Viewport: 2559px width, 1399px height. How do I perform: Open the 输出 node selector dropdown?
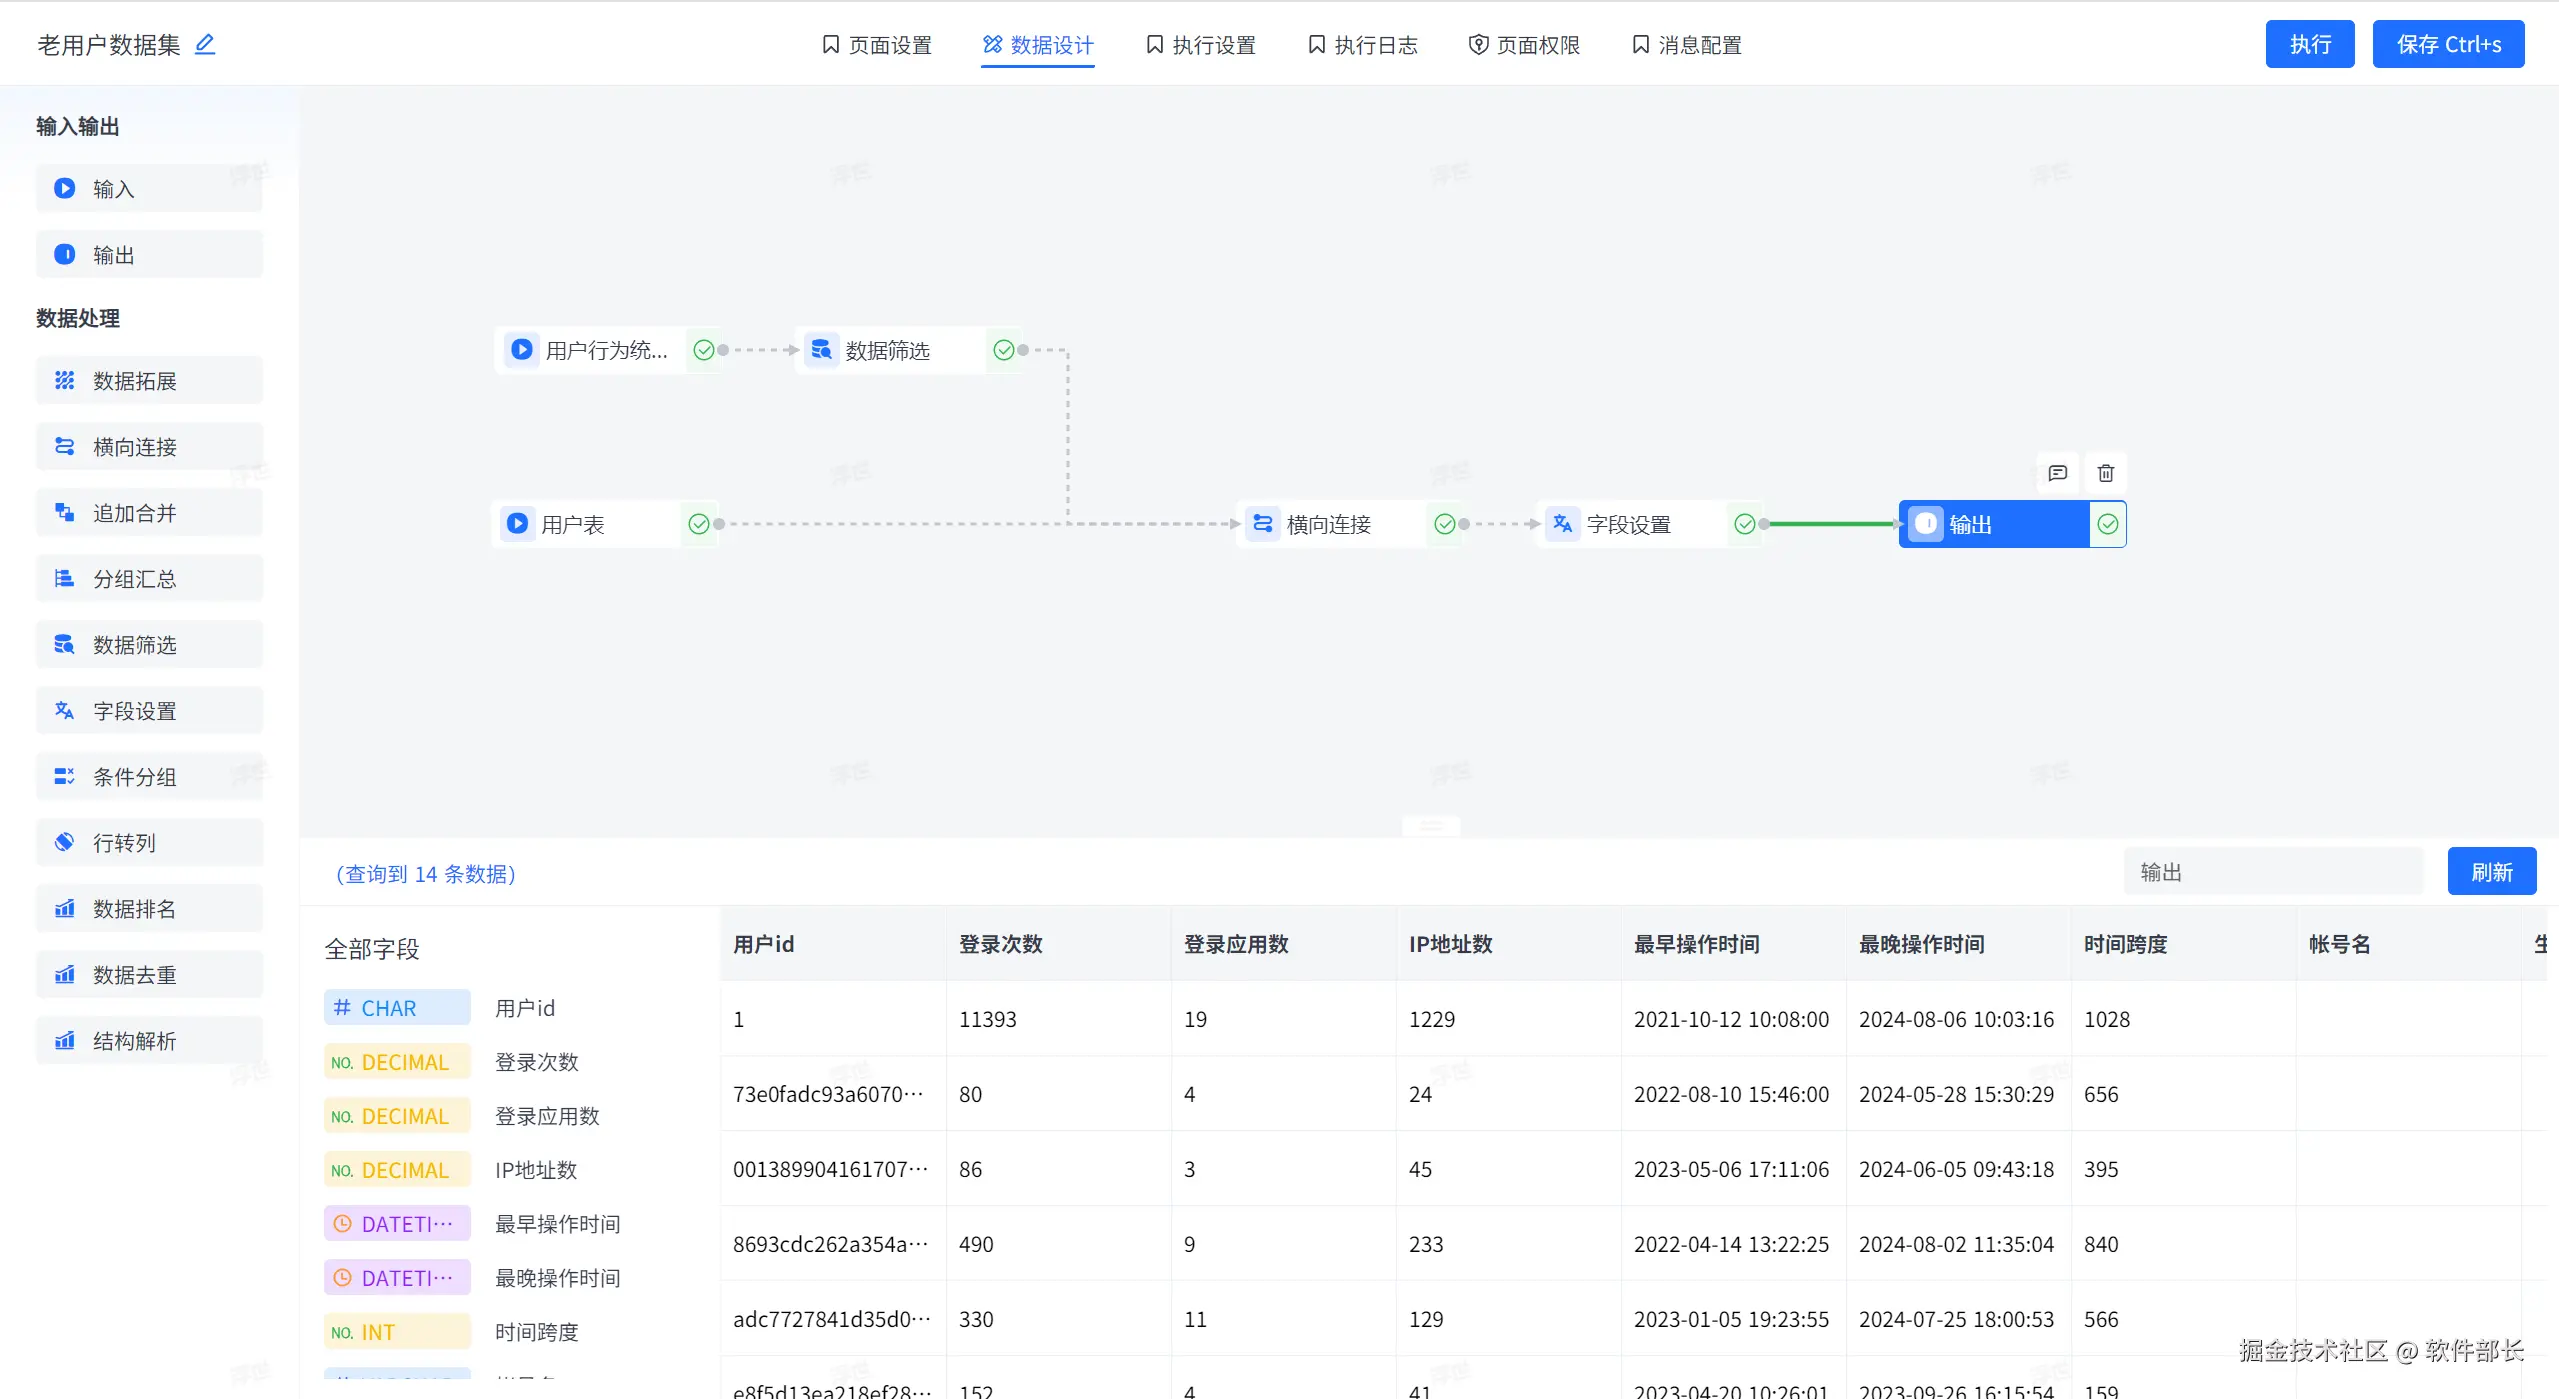2272,872
